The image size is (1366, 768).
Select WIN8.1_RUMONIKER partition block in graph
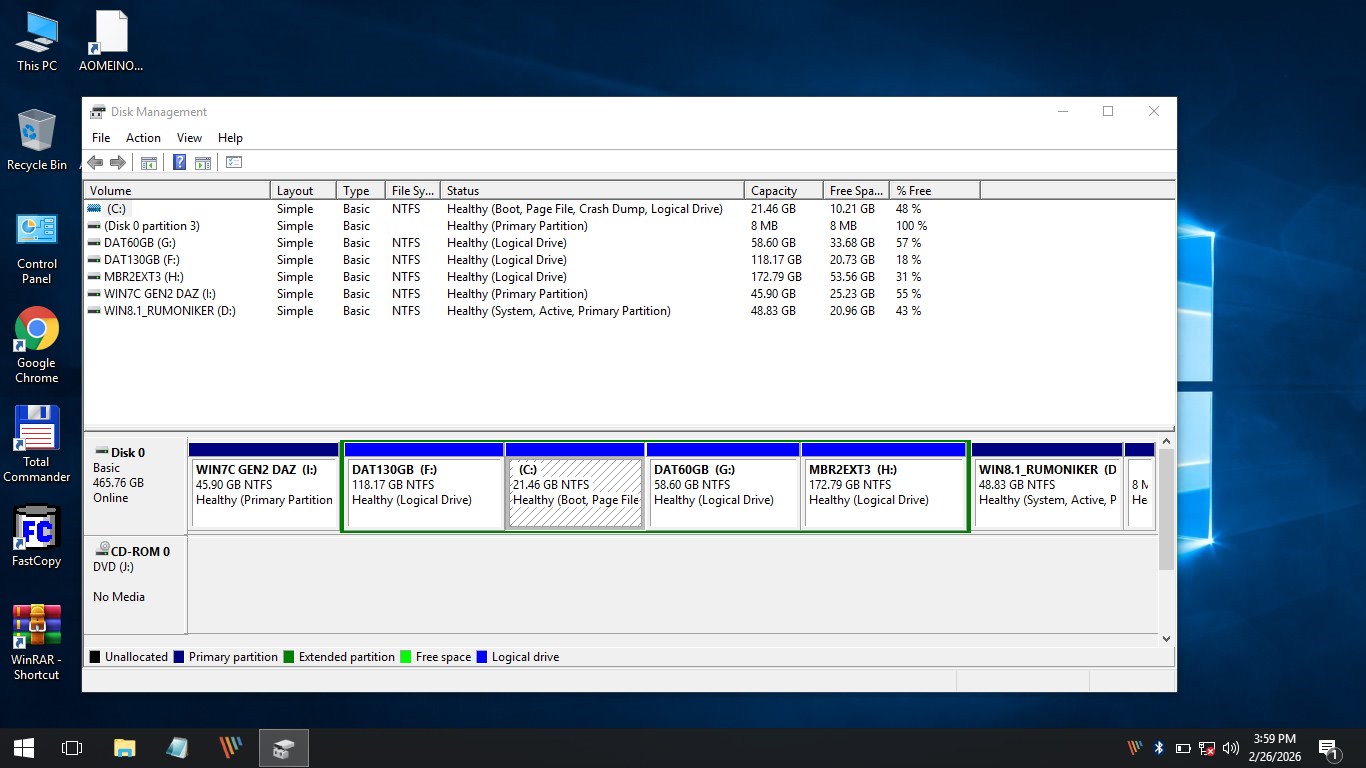point(1047,486)
